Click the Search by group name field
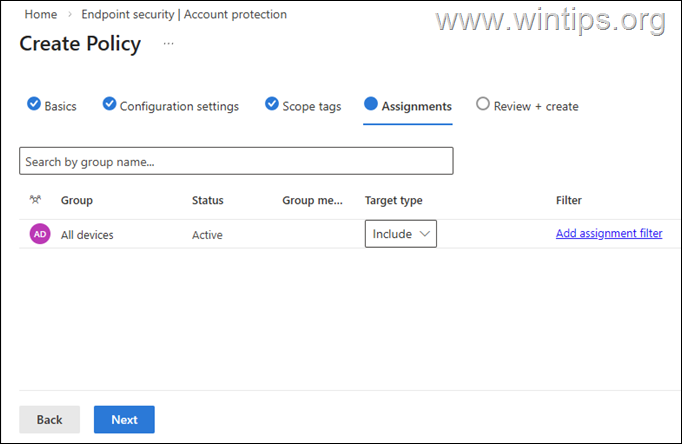Viewport: 682px width, 444px height. [x=236, y=161]
